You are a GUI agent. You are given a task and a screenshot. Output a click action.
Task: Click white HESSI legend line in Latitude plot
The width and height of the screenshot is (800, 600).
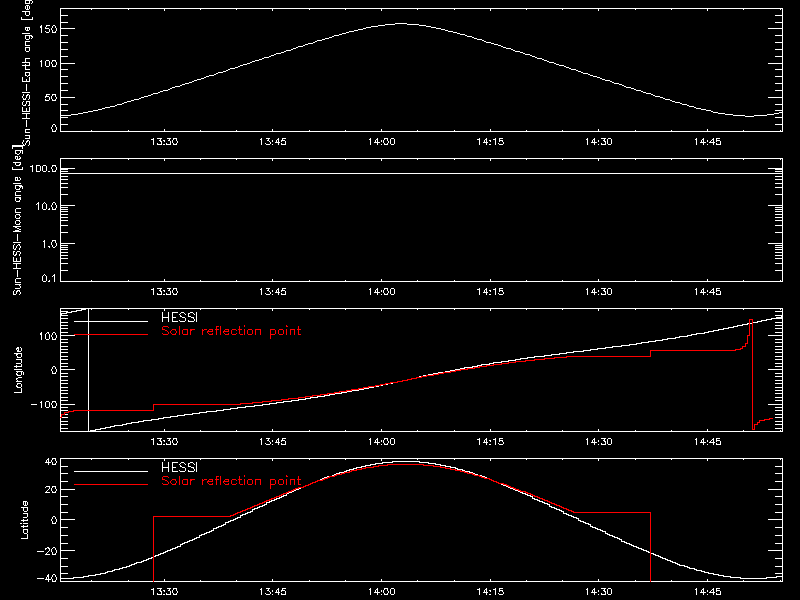(111, 471)
